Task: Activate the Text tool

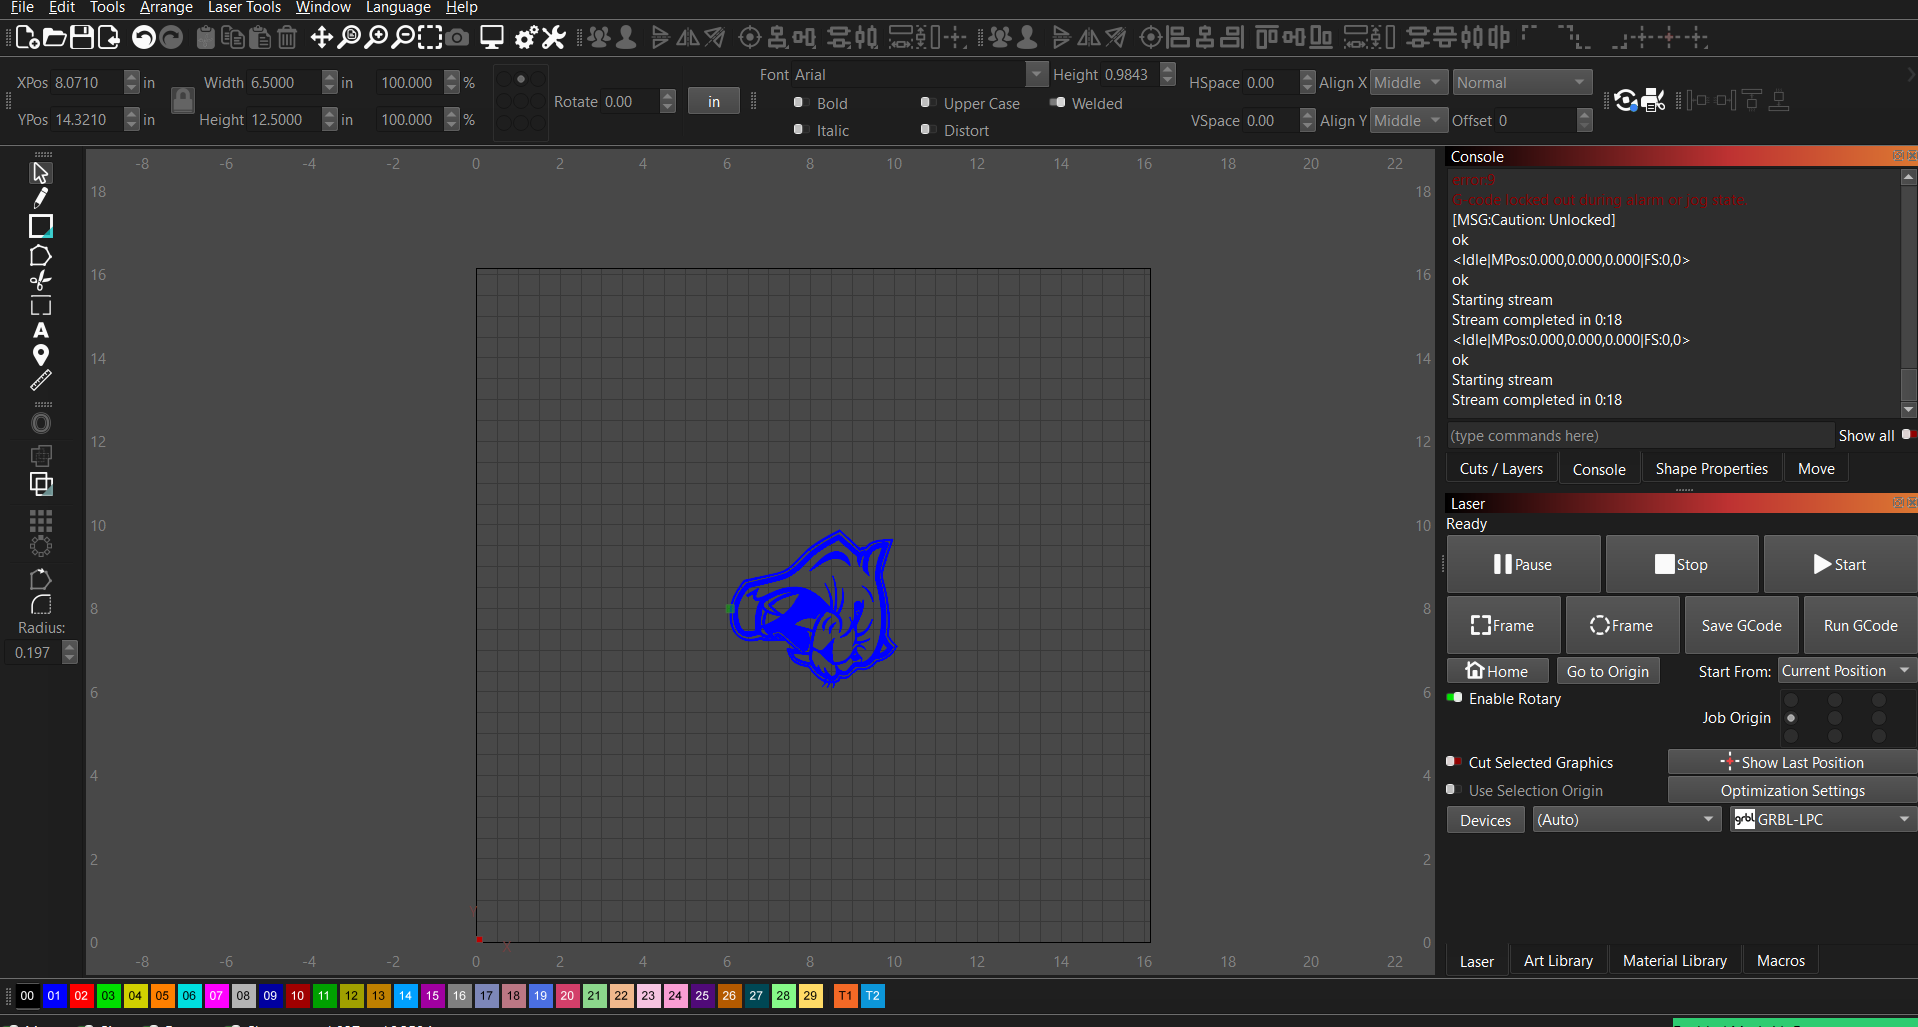Action: (x=41, y=330)
